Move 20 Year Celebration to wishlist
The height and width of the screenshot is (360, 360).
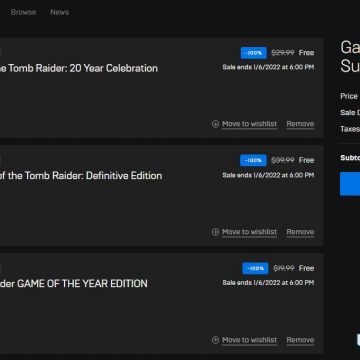coord(249,124)
